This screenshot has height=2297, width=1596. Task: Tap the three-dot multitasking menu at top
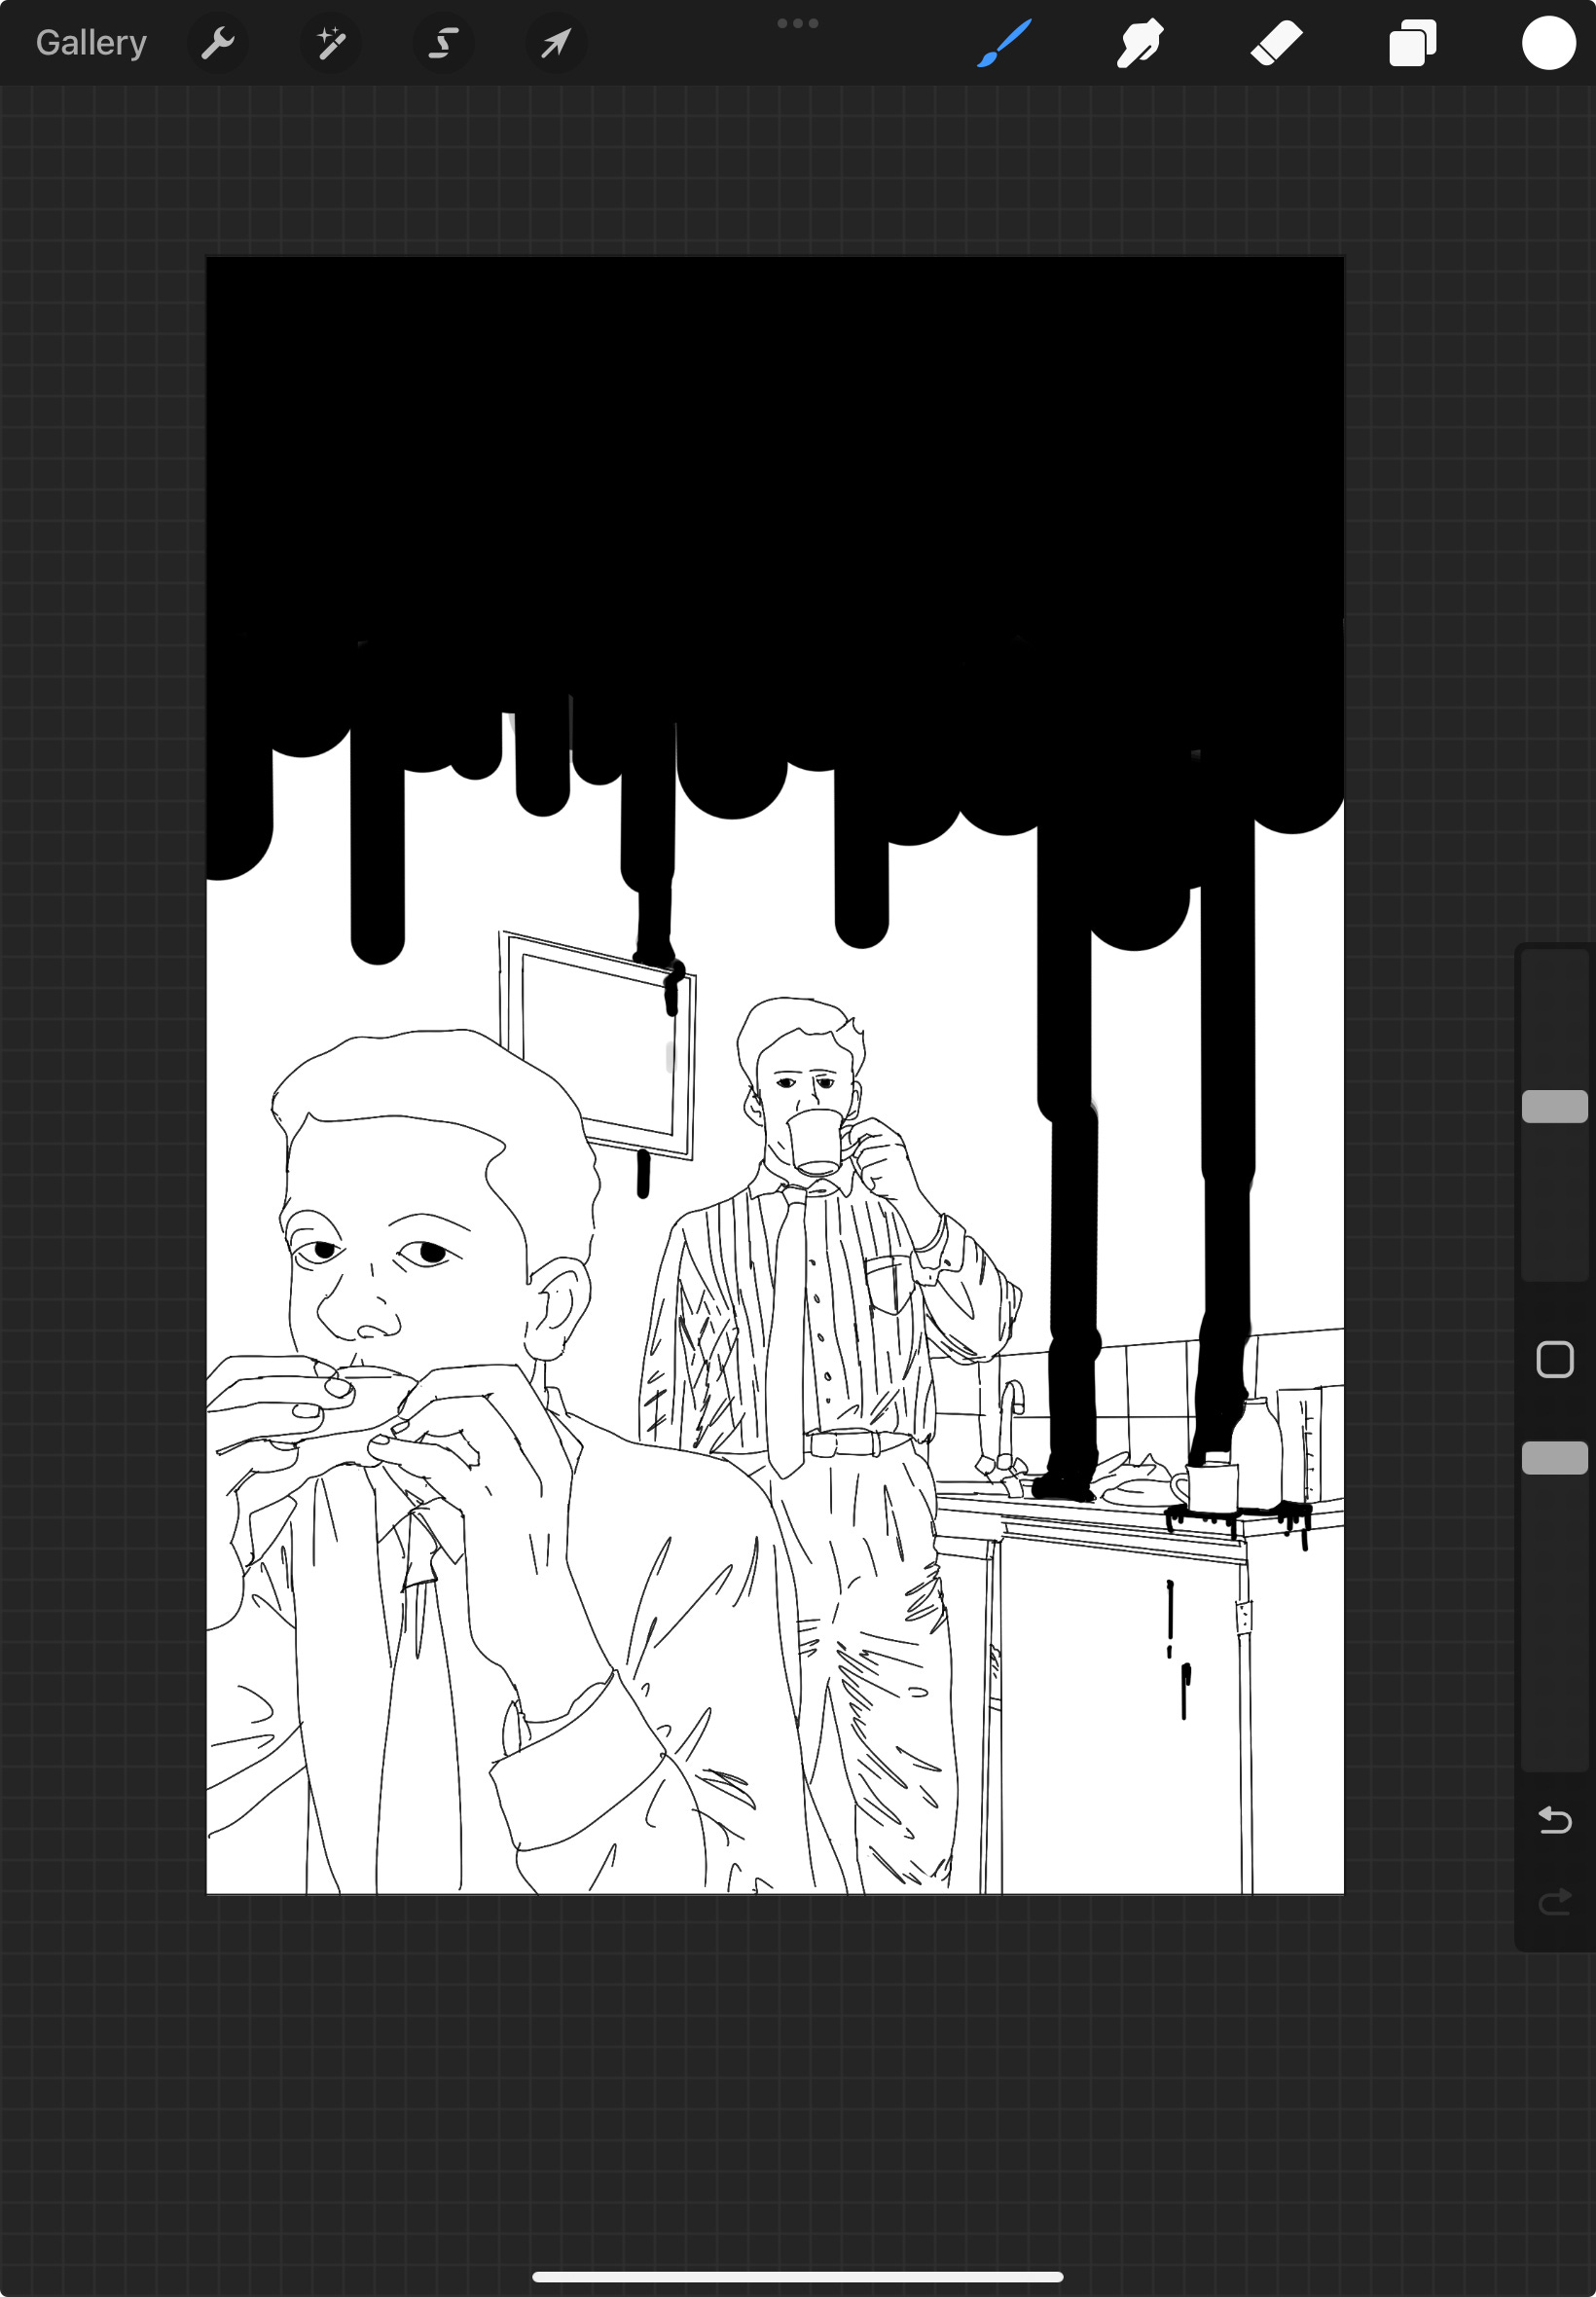(797, 23)
